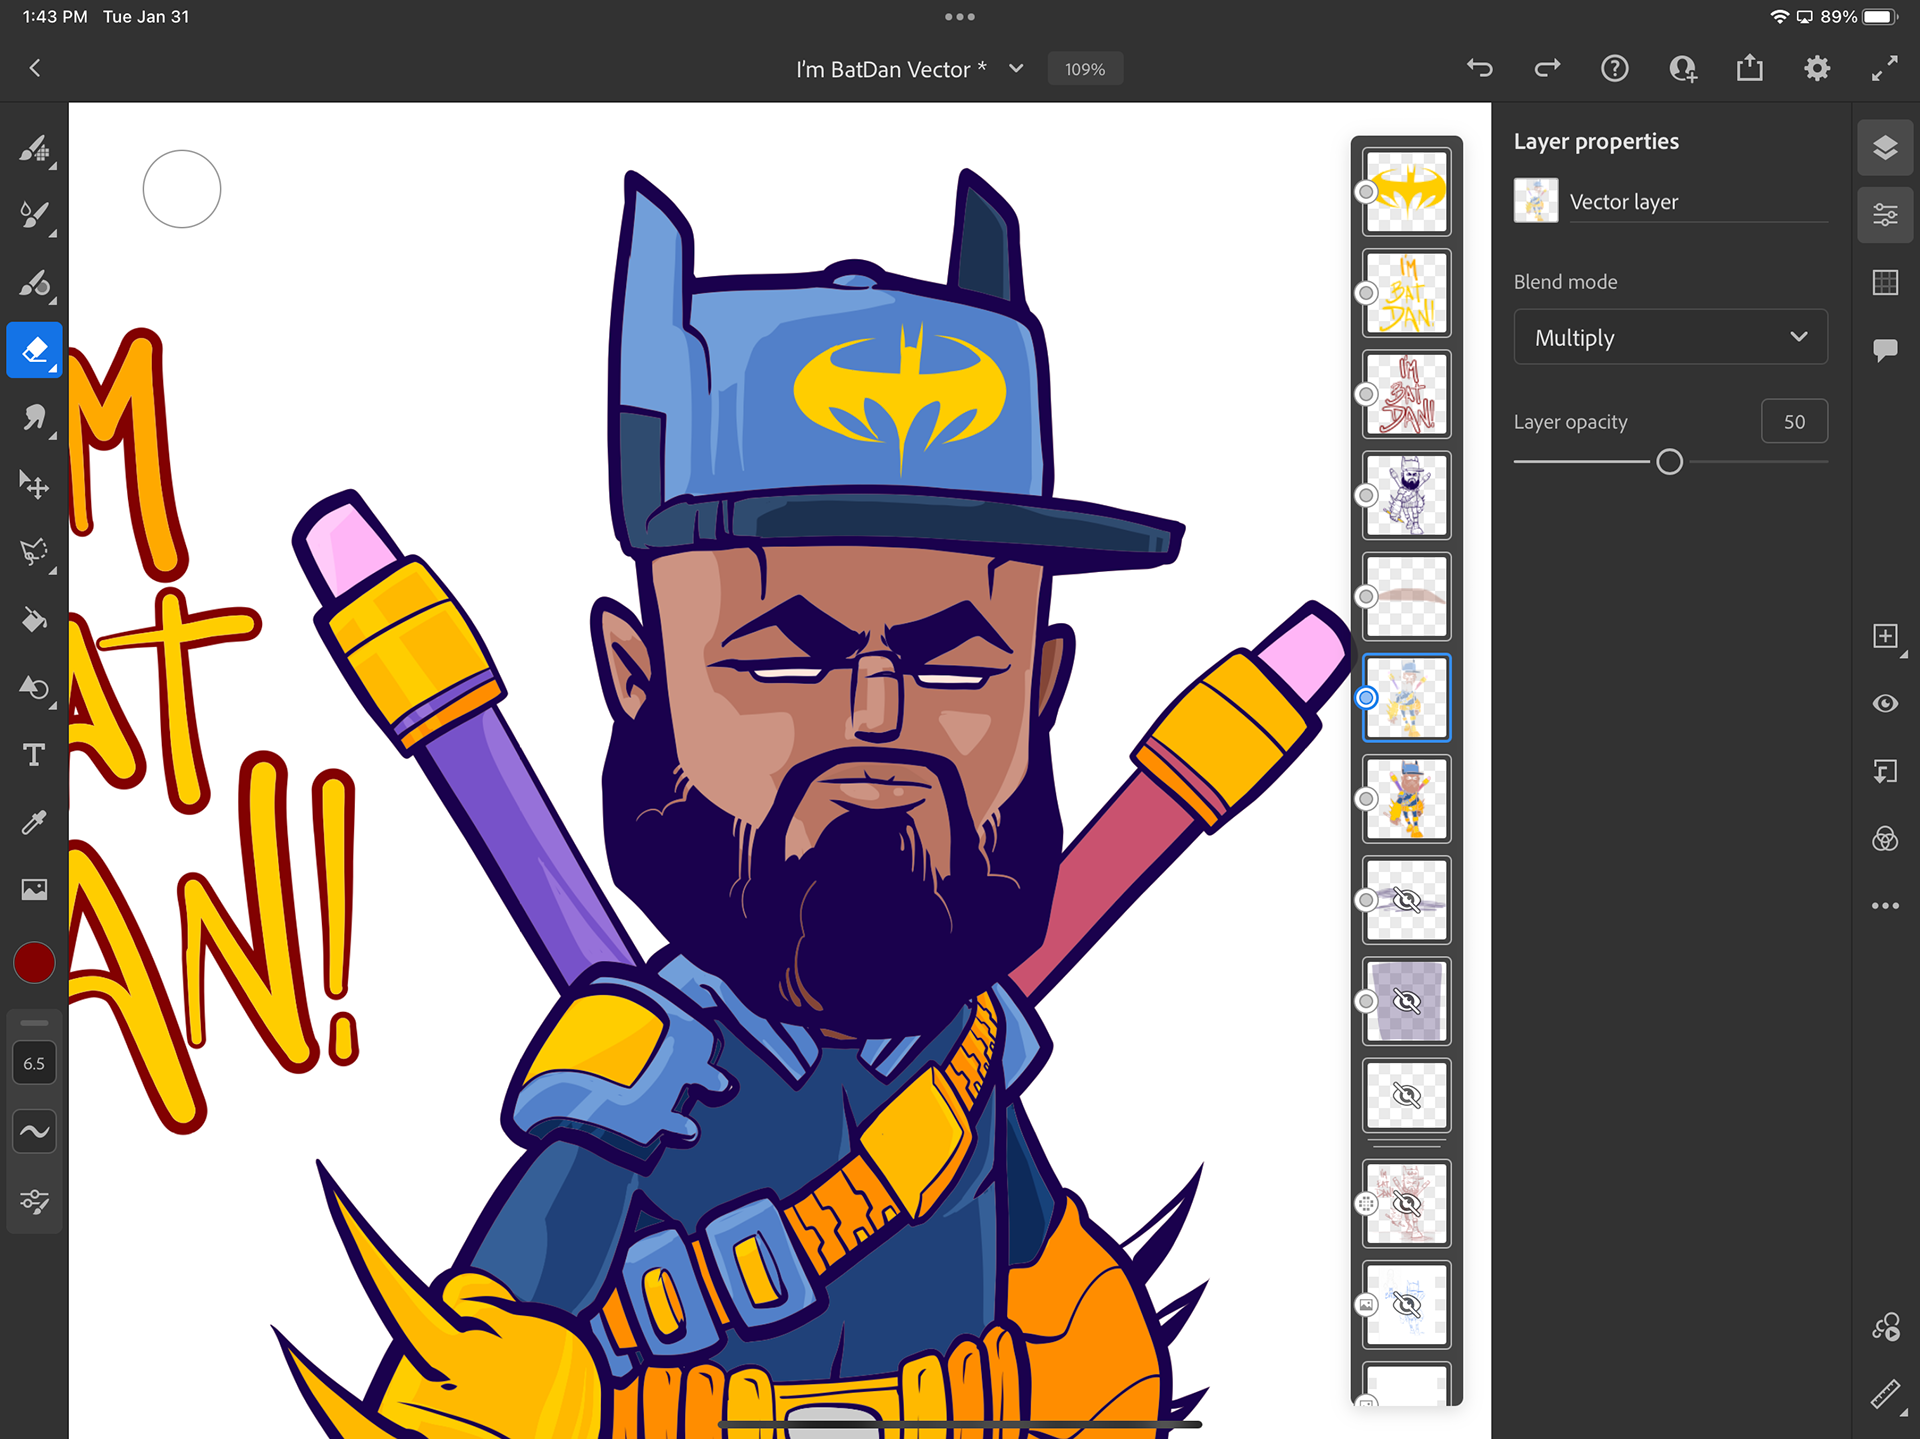Open the I'm BatDan Vector title

click(891, 69)
